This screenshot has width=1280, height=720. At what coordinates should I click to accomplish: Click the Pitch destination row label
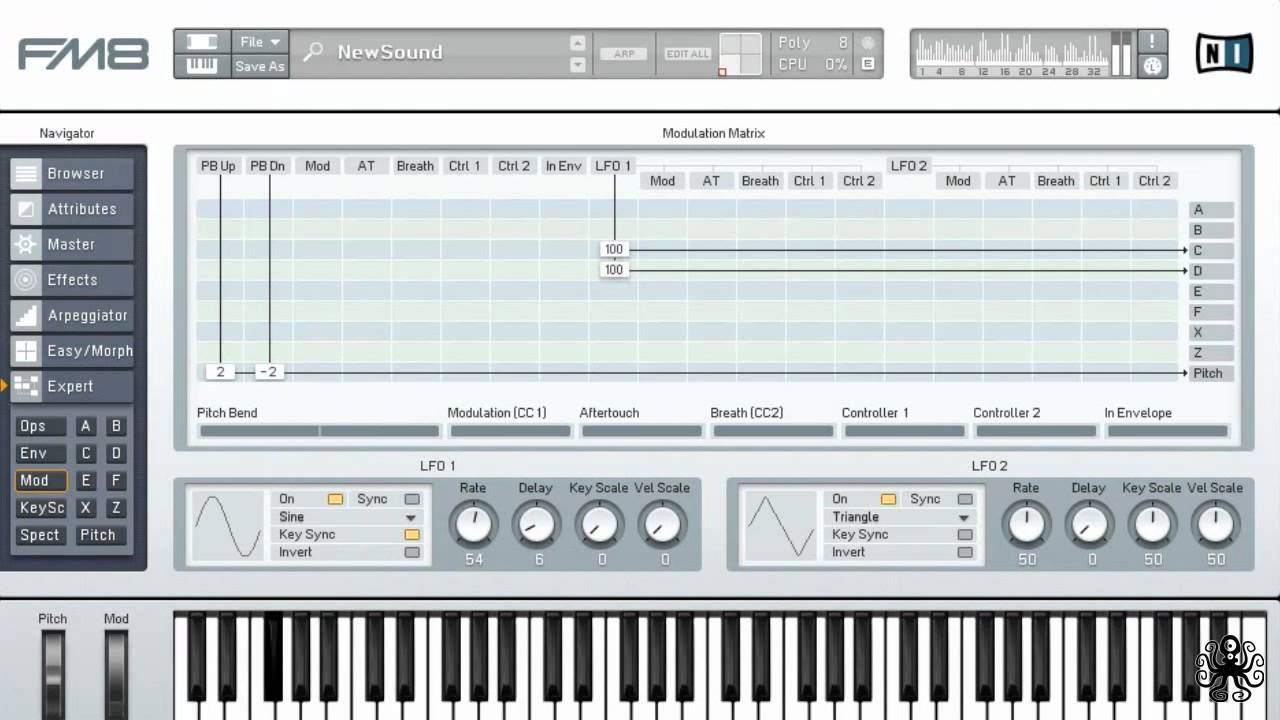click(x=1210, y=373)
